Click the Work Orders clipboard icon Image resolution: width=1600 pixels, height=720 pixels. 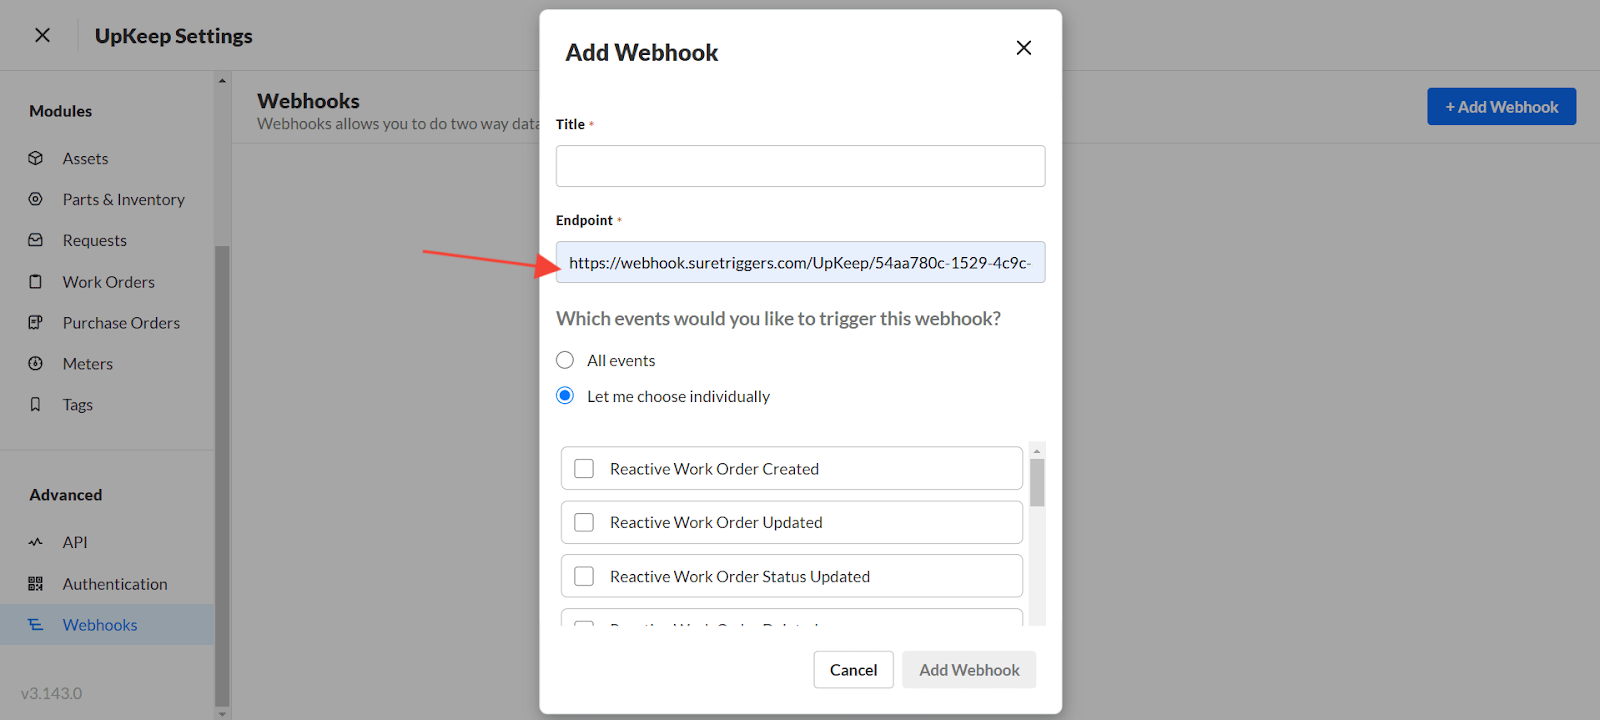[x=36, y=282]
